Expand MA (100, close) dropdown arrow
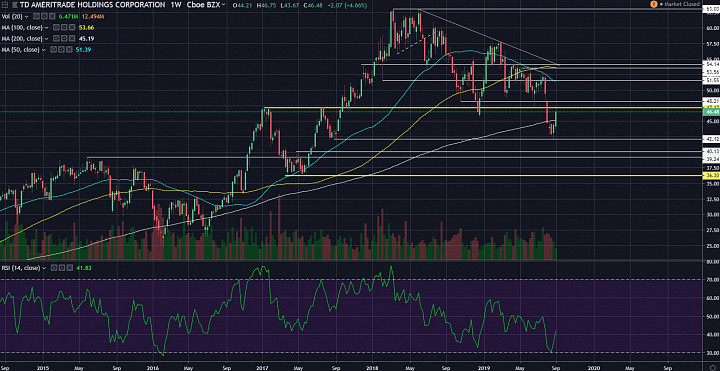The width and height of the screenshot is (720, 371). coord(46,28)
